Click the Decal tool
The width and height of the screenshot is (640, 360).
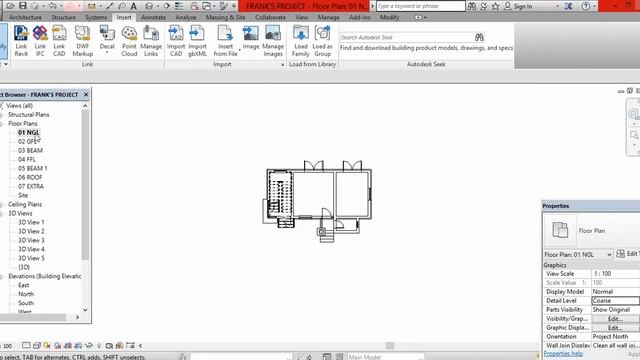point(107,41)
